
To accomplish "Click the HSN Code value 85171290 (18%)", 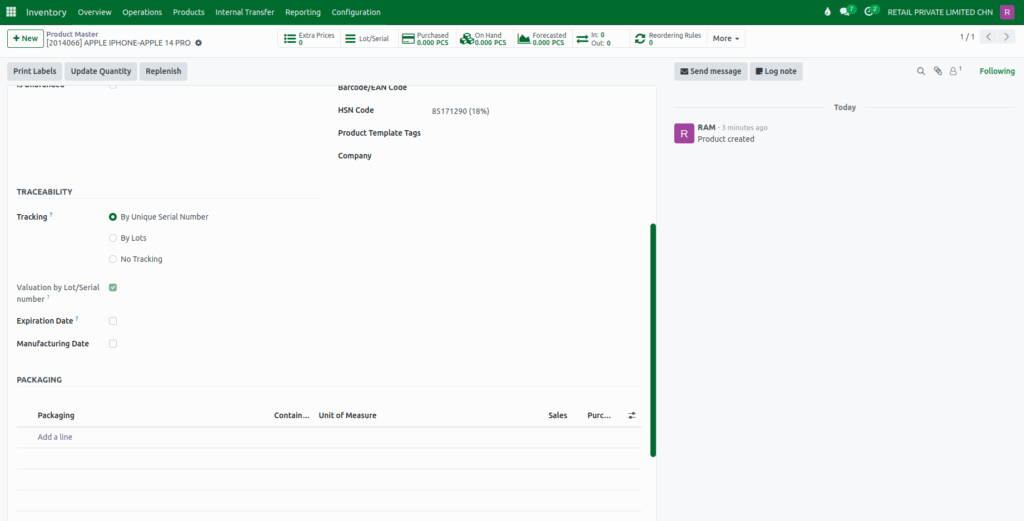I will [460, 111].
